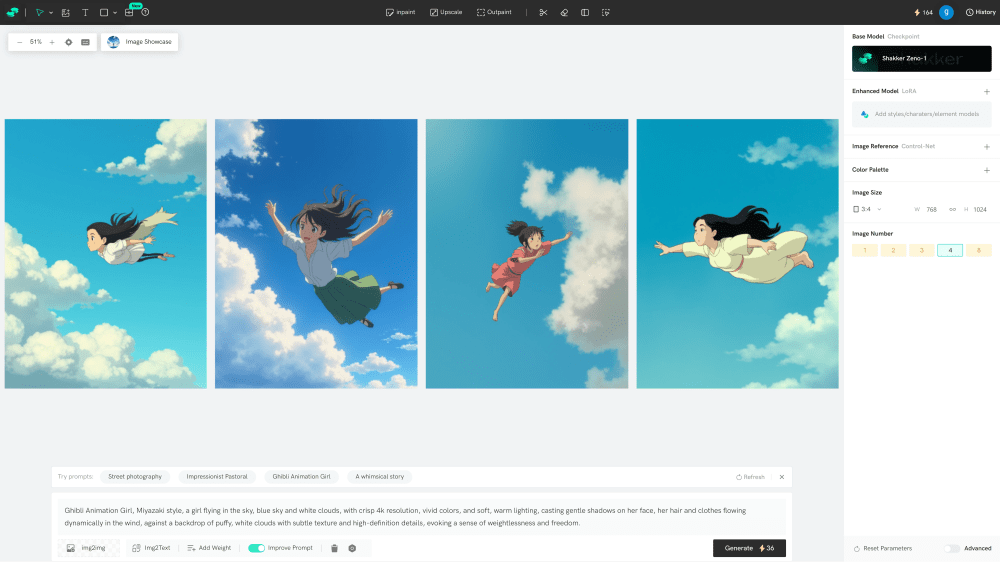Open the 3:4 aspect ratio dropdown
Screen dimensions: 1000x562
pyautogui.click(x=867, y=209)
